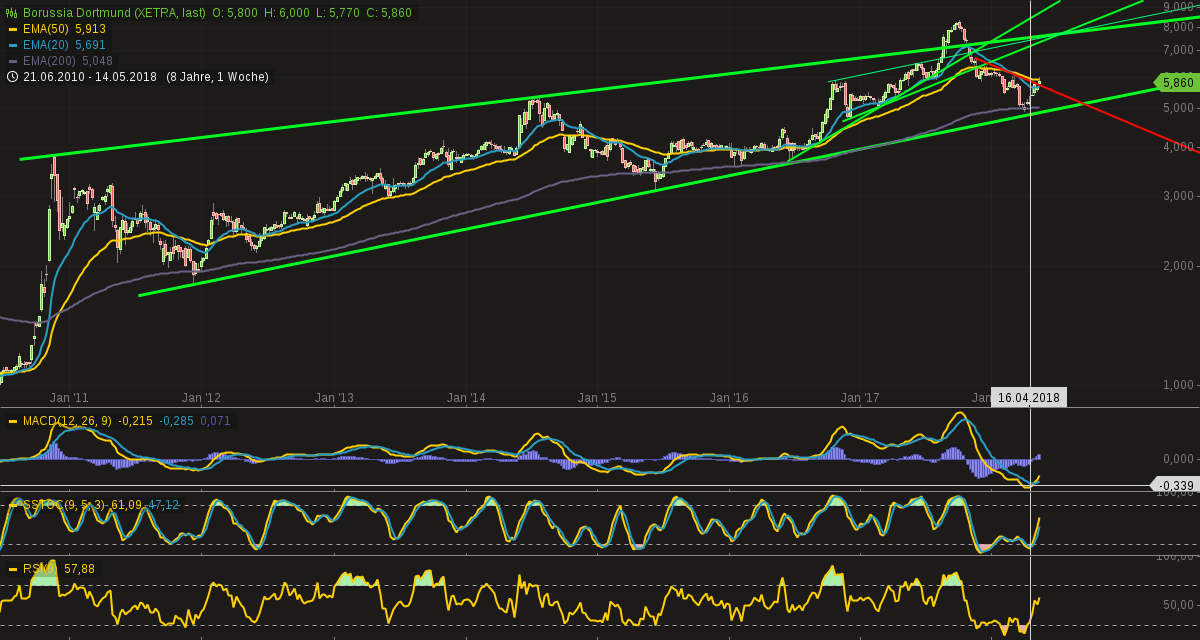This screenshot has width=1200, height=640.
Task: Click the 3,000 price axis label
Action: coord(1179,196)
